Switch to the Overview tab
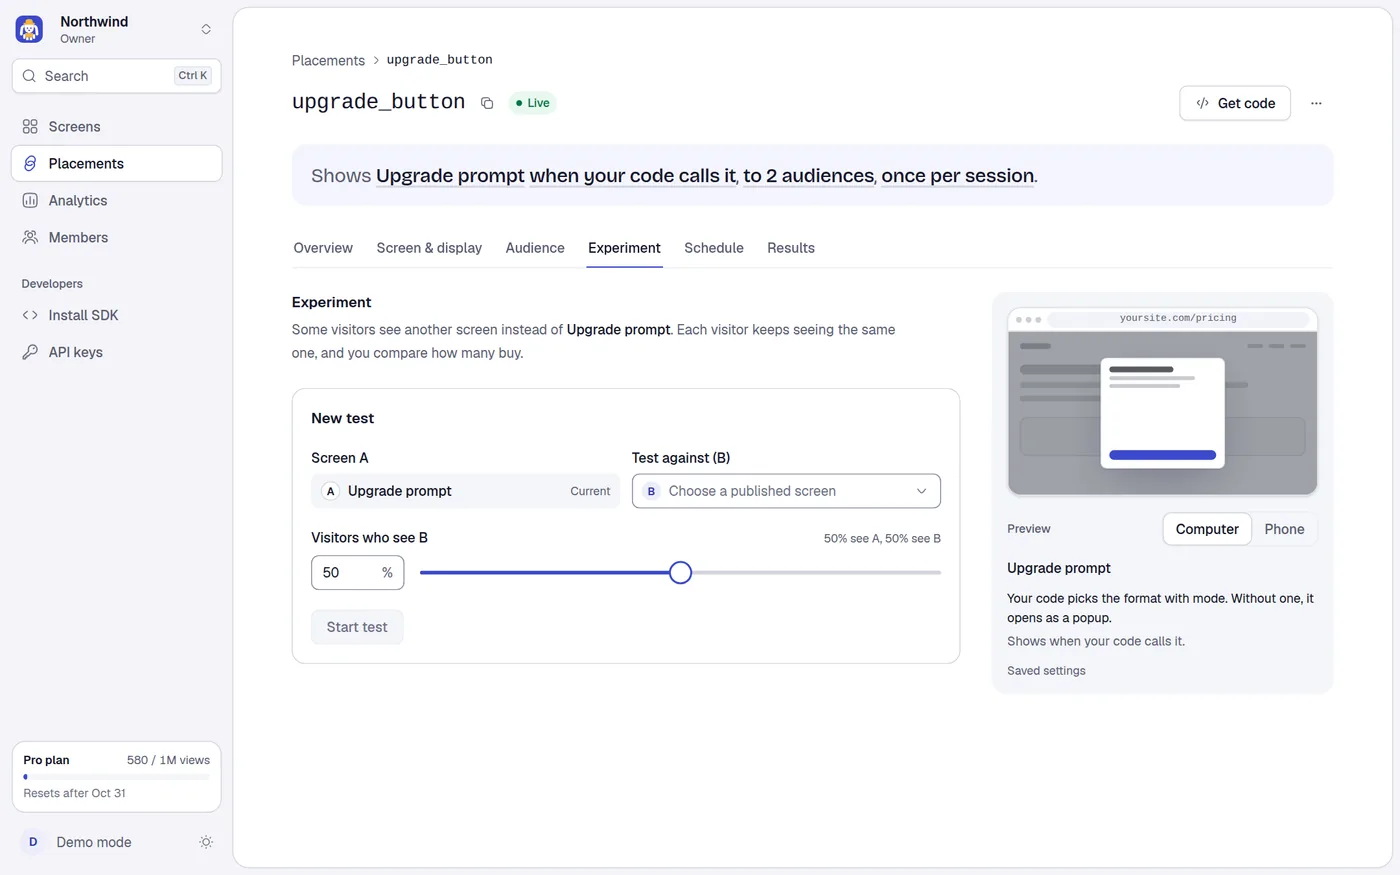The height and width of the screenshot is (875, 1400). pos(323,248)
